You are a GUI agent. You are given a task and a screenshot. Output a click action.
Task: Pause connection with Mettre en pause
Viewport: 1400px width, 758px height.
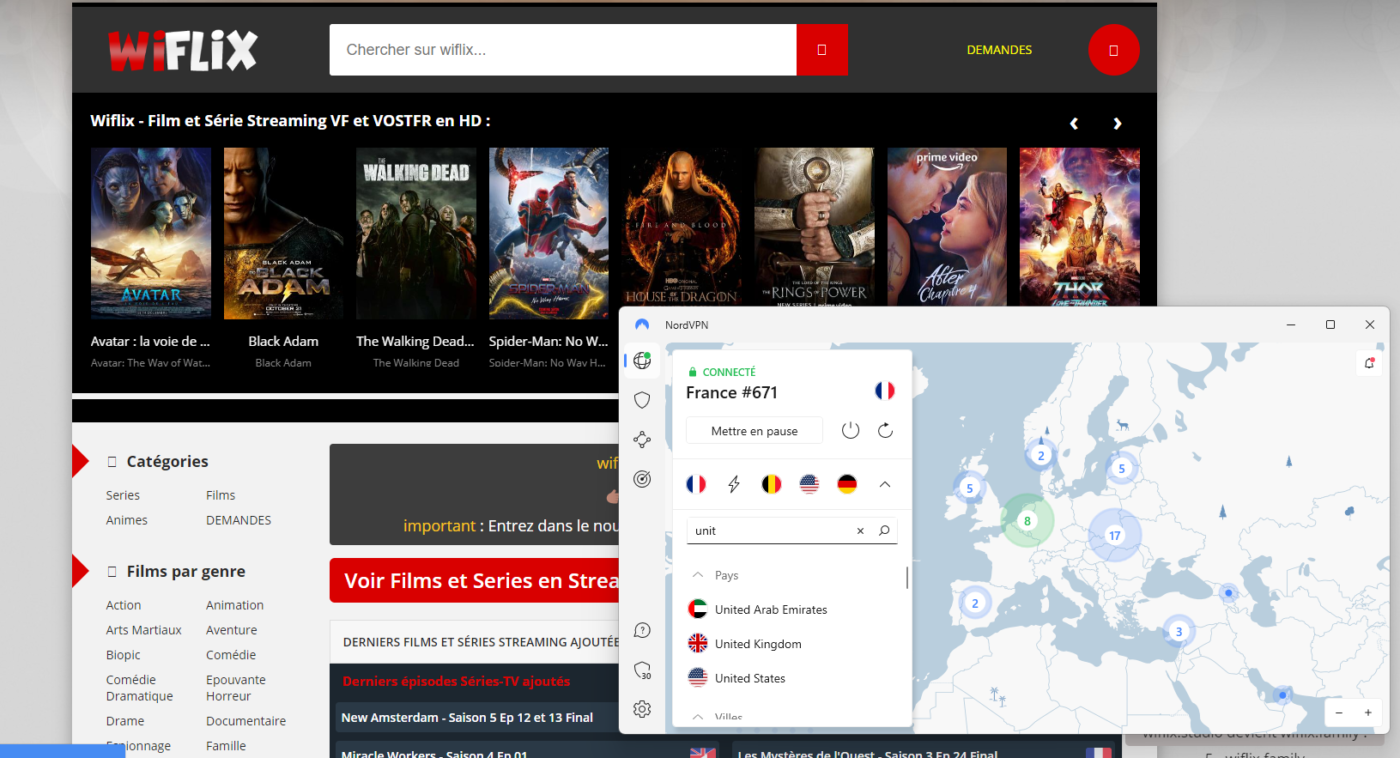[754, 431]
